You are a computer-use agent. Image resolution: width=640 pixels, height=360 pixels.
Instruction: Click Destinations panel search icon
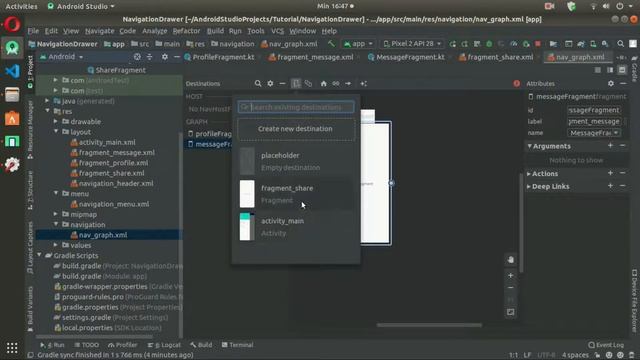tap(258, 83)
